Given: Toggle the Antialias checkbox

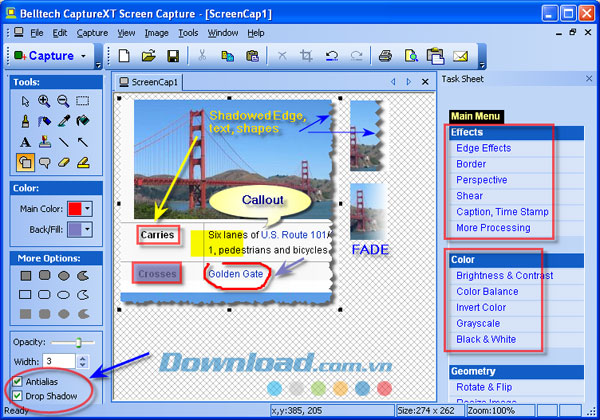Looking at the screenshot, I should click(x=17, y=381).
